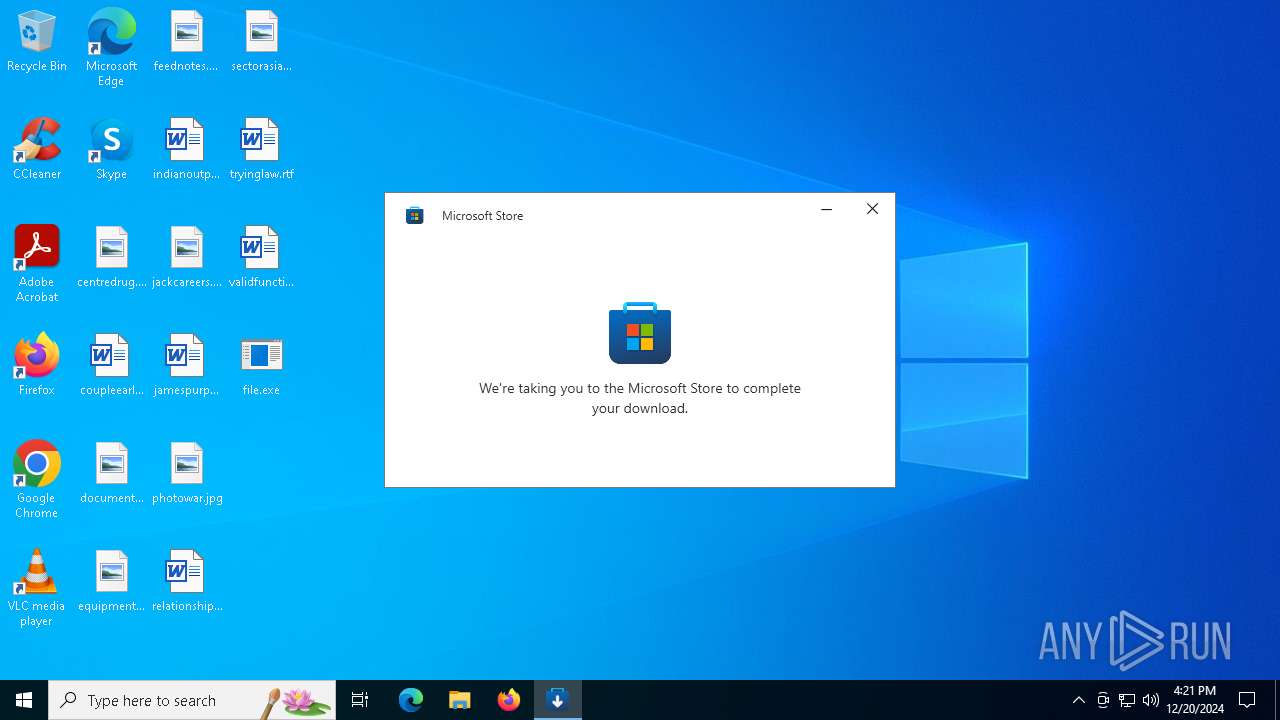Click the Store installer taskbar button

click(558, 700)
